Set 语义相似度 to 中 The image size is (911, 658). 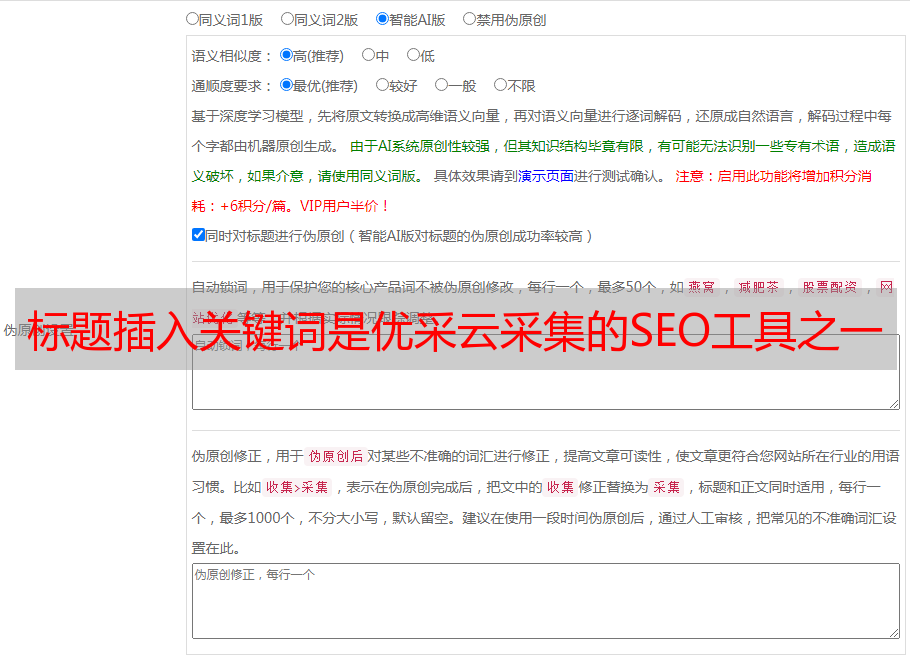368,55
